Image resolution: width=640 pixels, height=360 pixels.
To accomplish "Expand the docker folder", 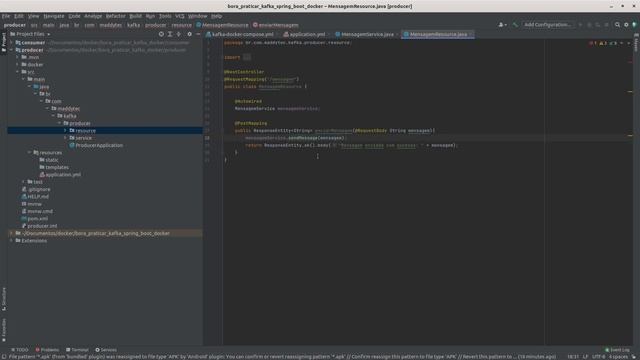I will [x=17, y=64].
